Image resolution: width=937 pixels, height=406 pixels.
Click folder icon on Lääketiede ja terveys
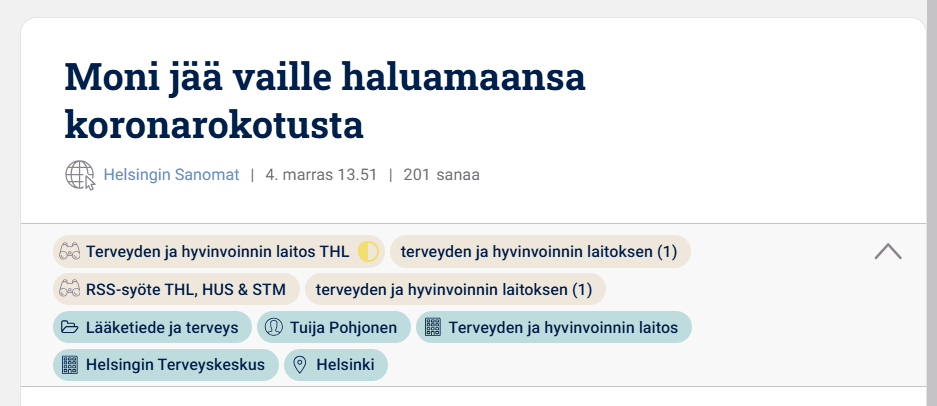[69, 327]
